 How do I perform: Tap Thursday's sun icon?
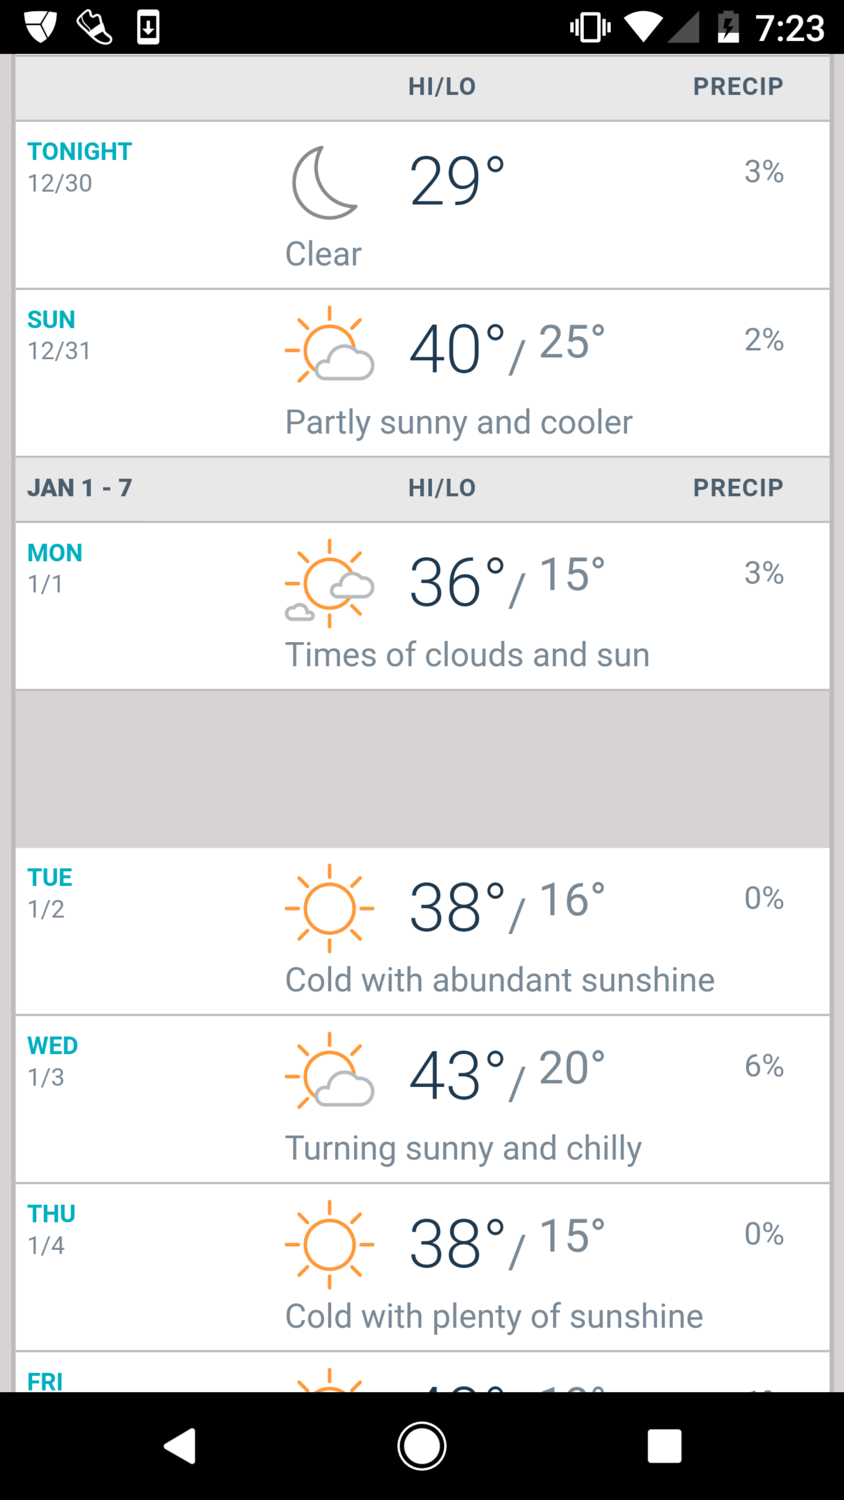pyautogui.click(x=329, y=1244)
